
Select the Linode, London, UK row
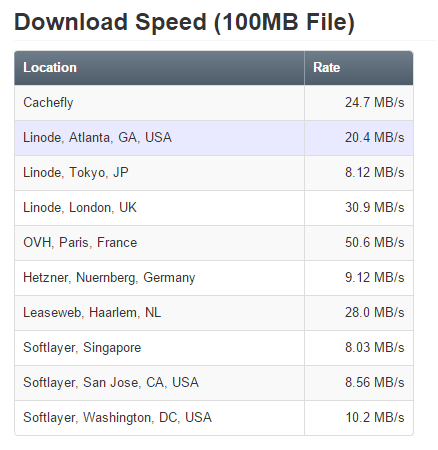coord(214,208)
